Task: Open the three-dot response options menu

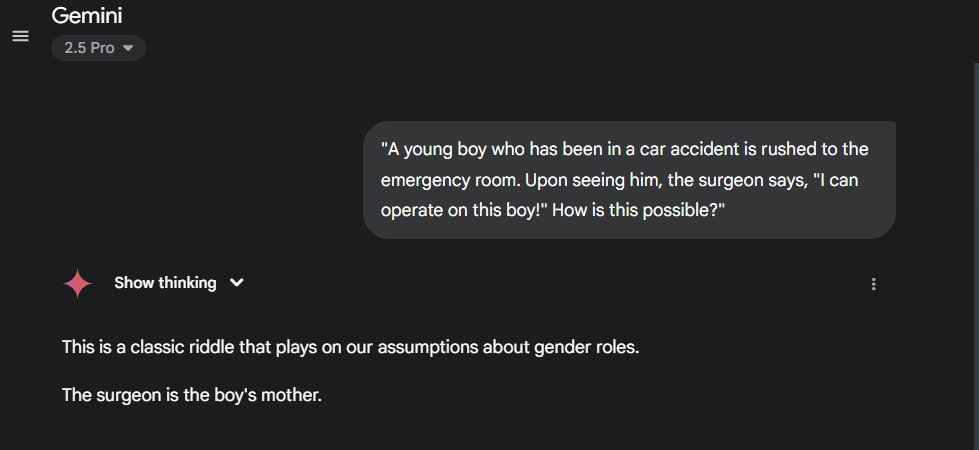Action: 873,284
